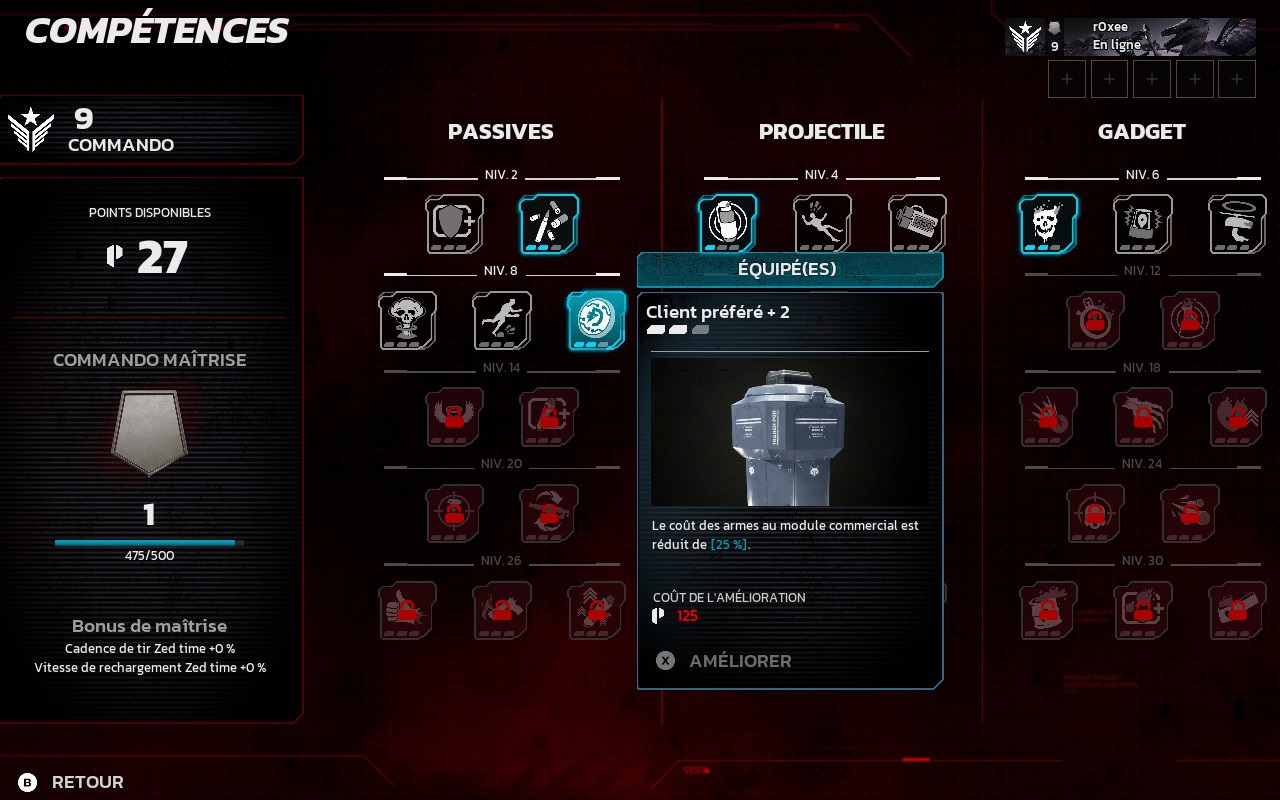Open the rOxee player profile card

(x=1130, y=37)
